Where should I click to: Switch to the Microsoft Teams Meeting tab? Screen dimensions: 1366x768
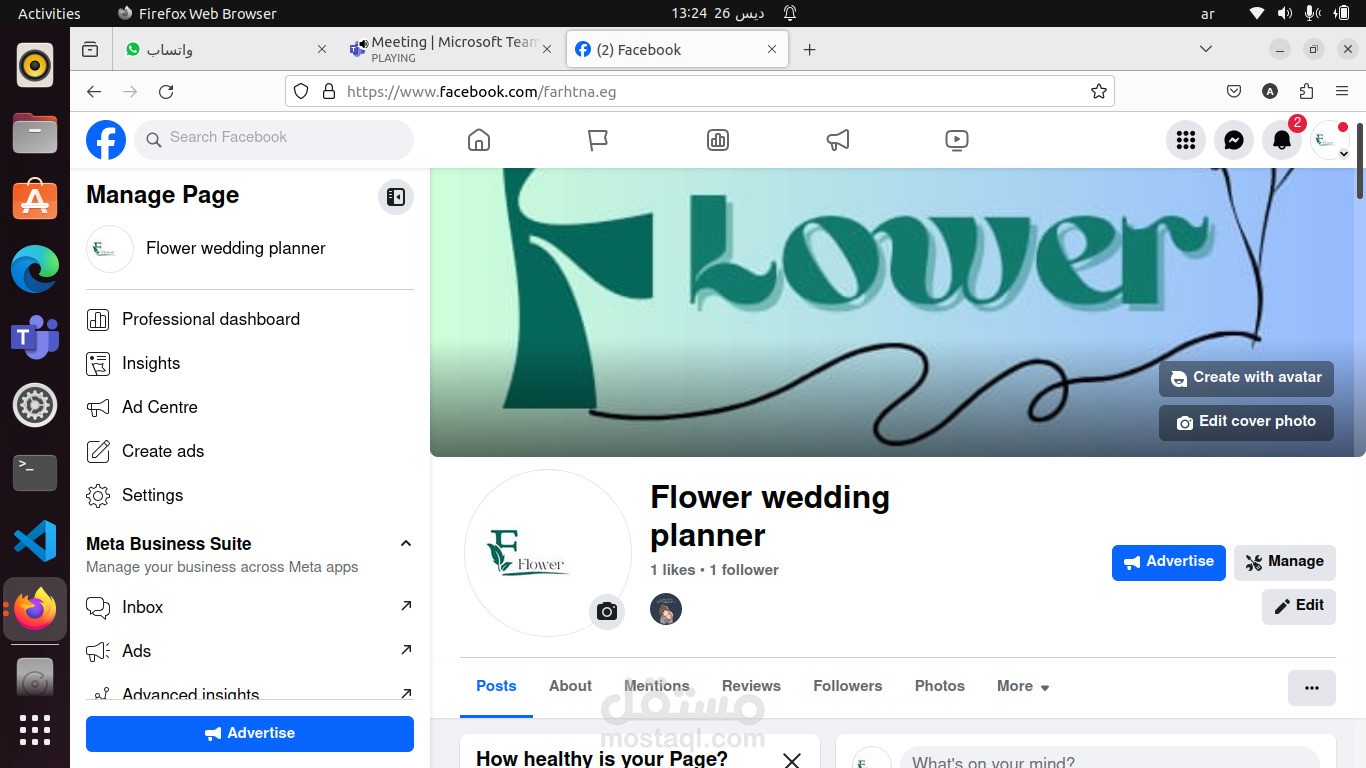click(450, 49)
